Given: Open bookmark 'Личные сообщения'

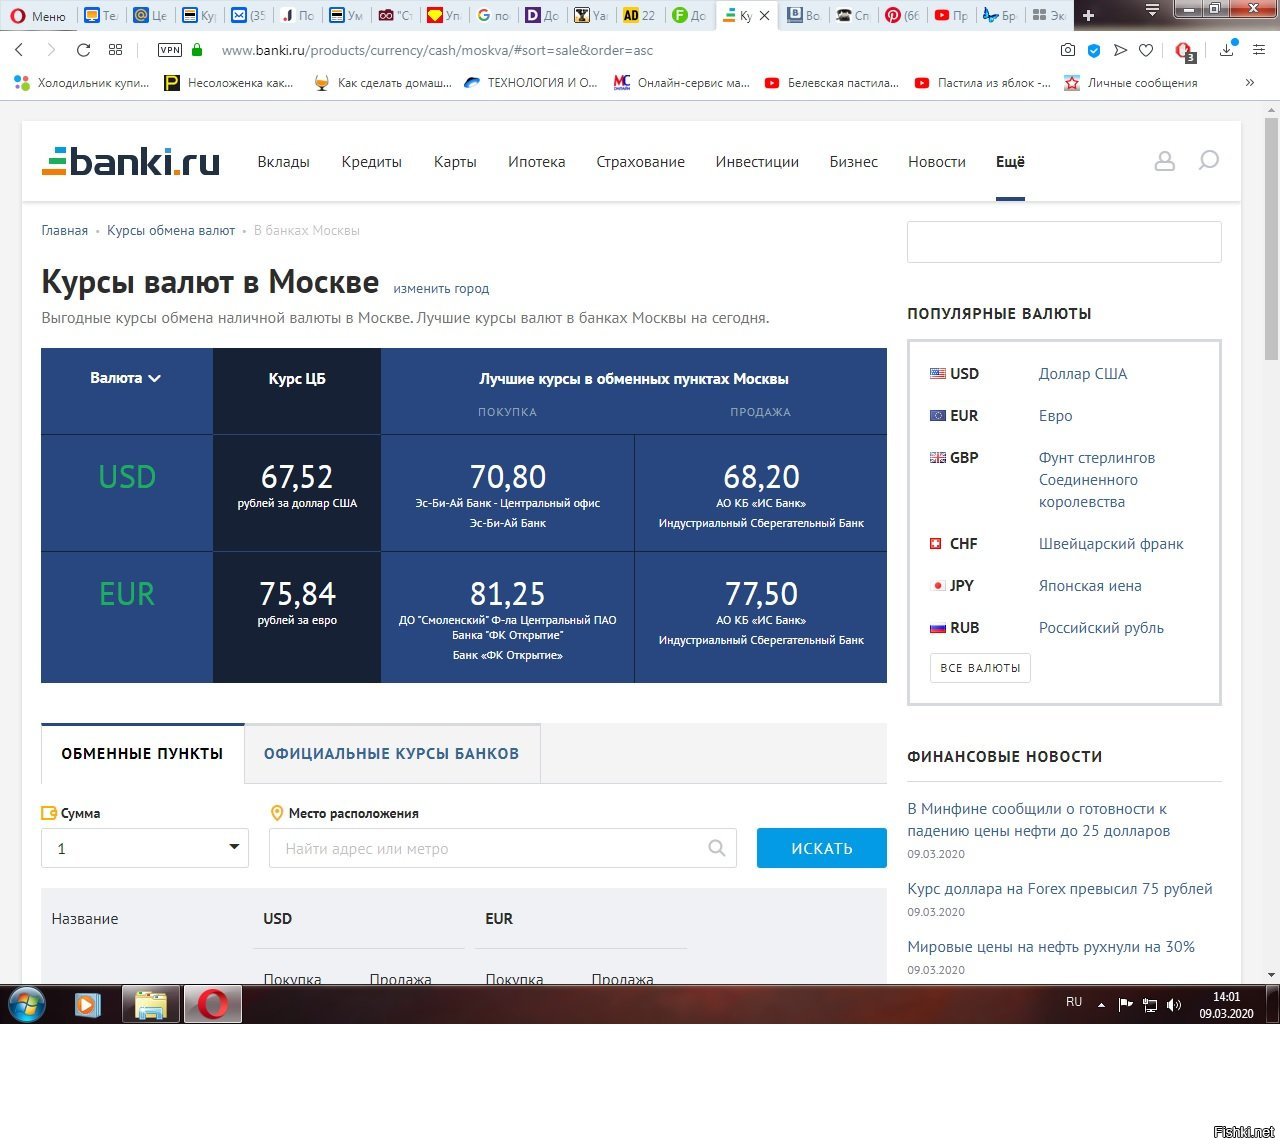Looking at the screenshot, I should click(1131, 83).
